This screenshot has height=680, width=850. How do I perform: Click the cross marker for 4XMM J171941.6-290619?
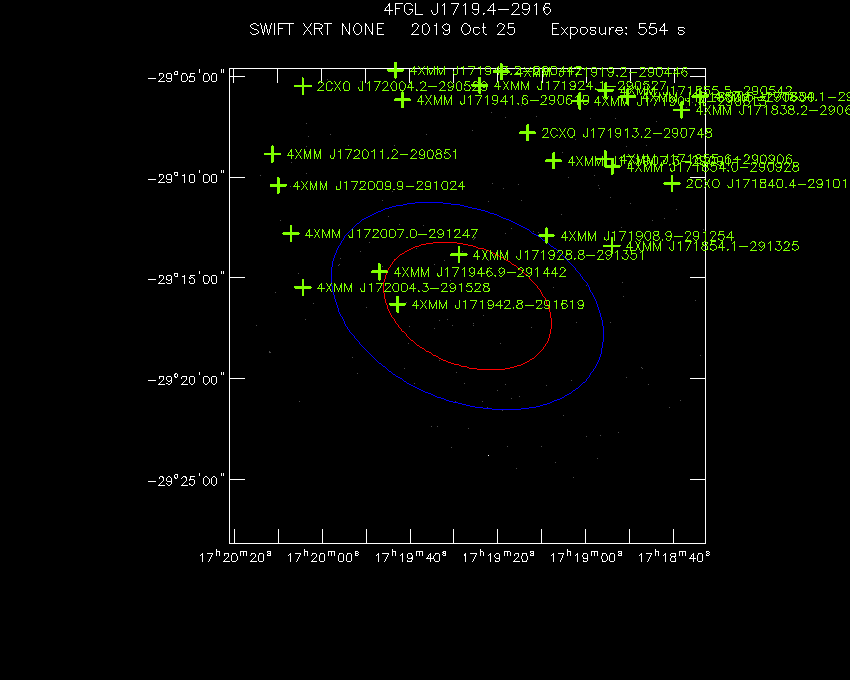402,100
